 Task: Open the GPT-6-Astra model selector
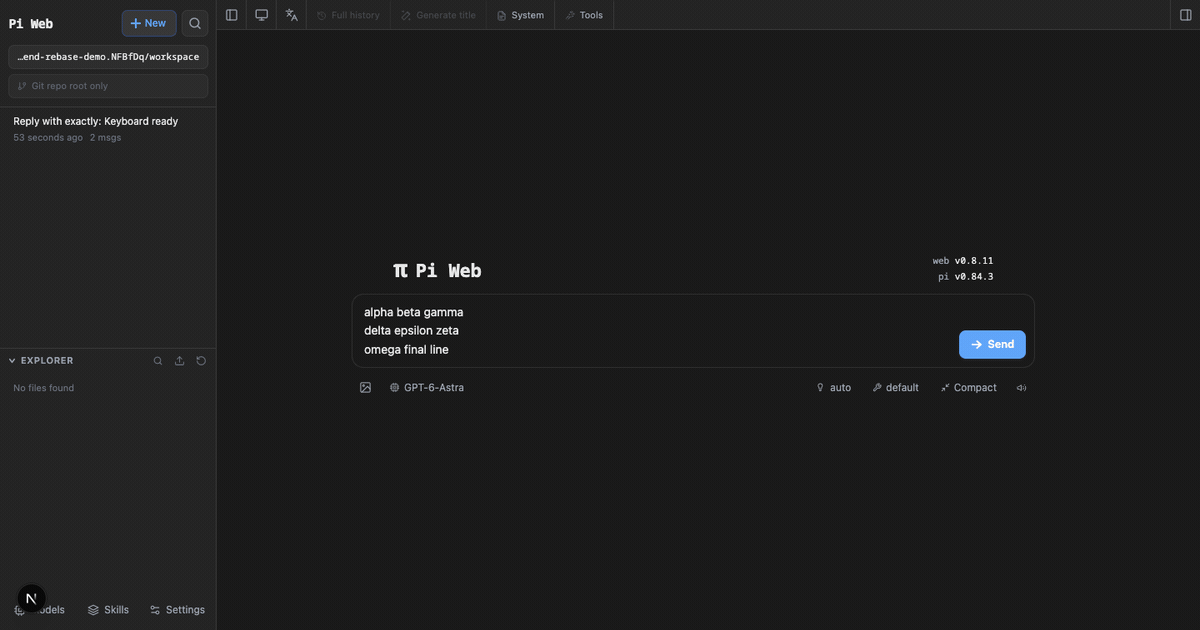click(x=427, y=388)
